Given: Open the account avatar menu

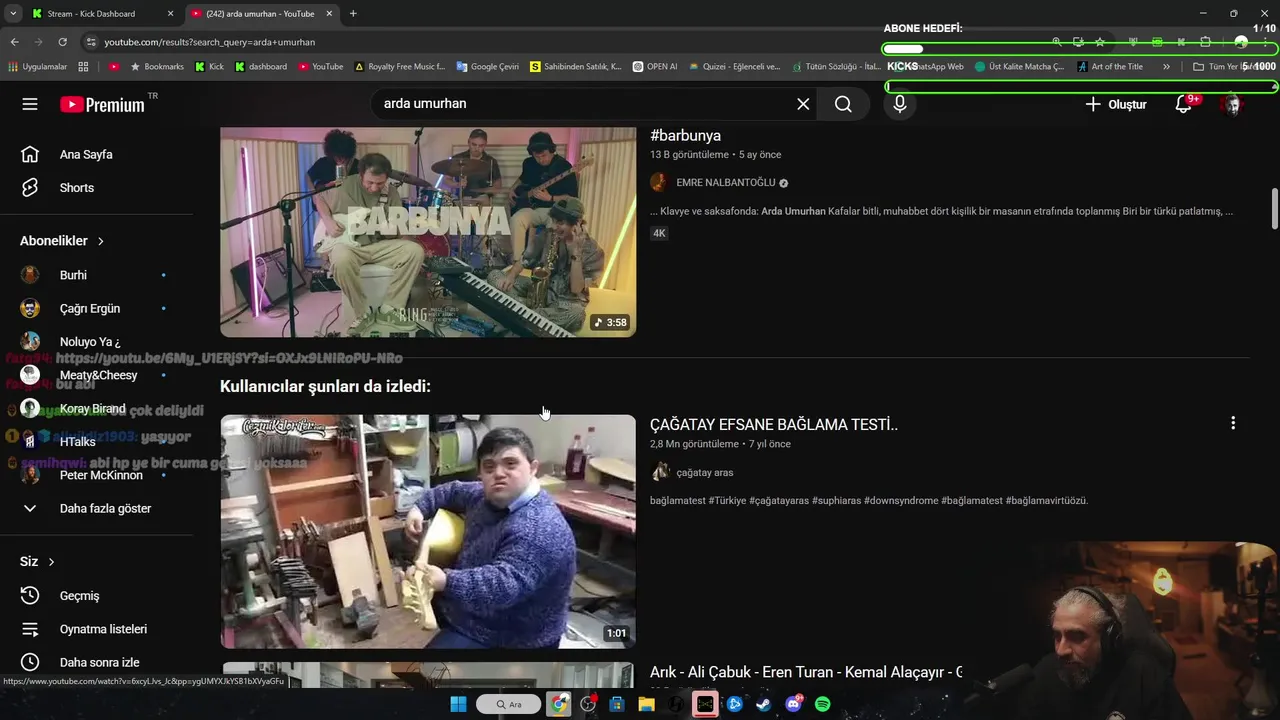Looking at the screenshot, I should tap(1232, 104).
